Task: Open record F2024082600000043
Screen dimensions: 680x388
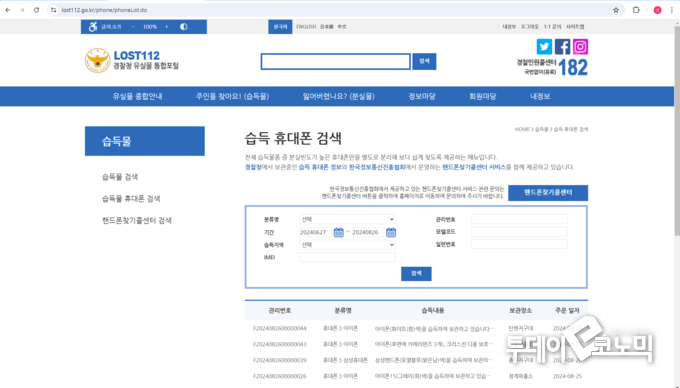Action: pos(280,344)
